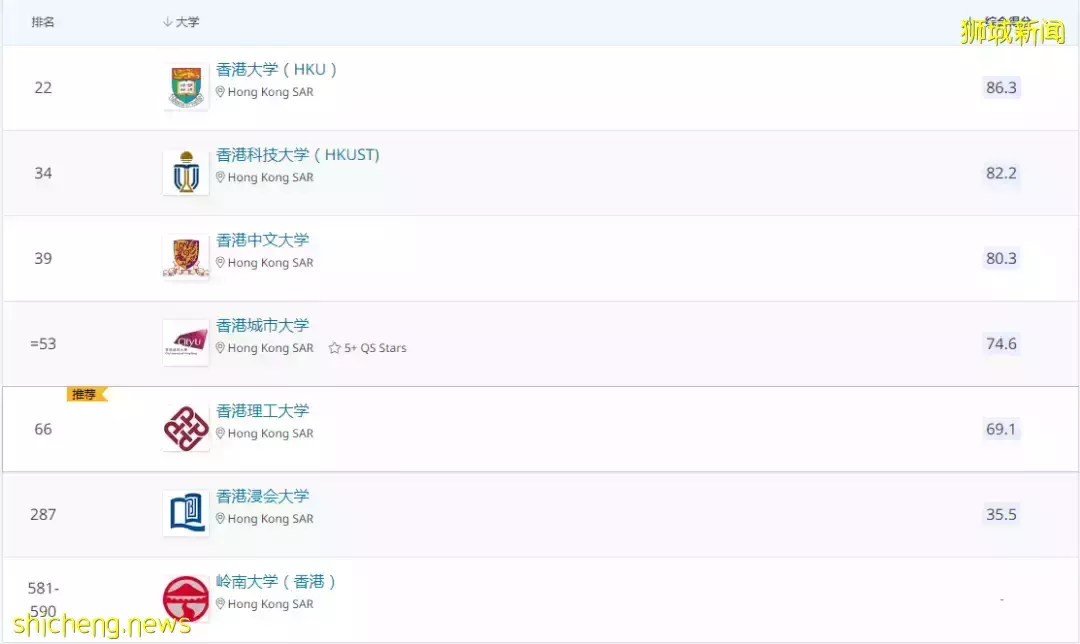Click the location pin under 香港浸会大学
Image resolution: width=1080 pixels, height=644 pixels.
pos(220,519)
